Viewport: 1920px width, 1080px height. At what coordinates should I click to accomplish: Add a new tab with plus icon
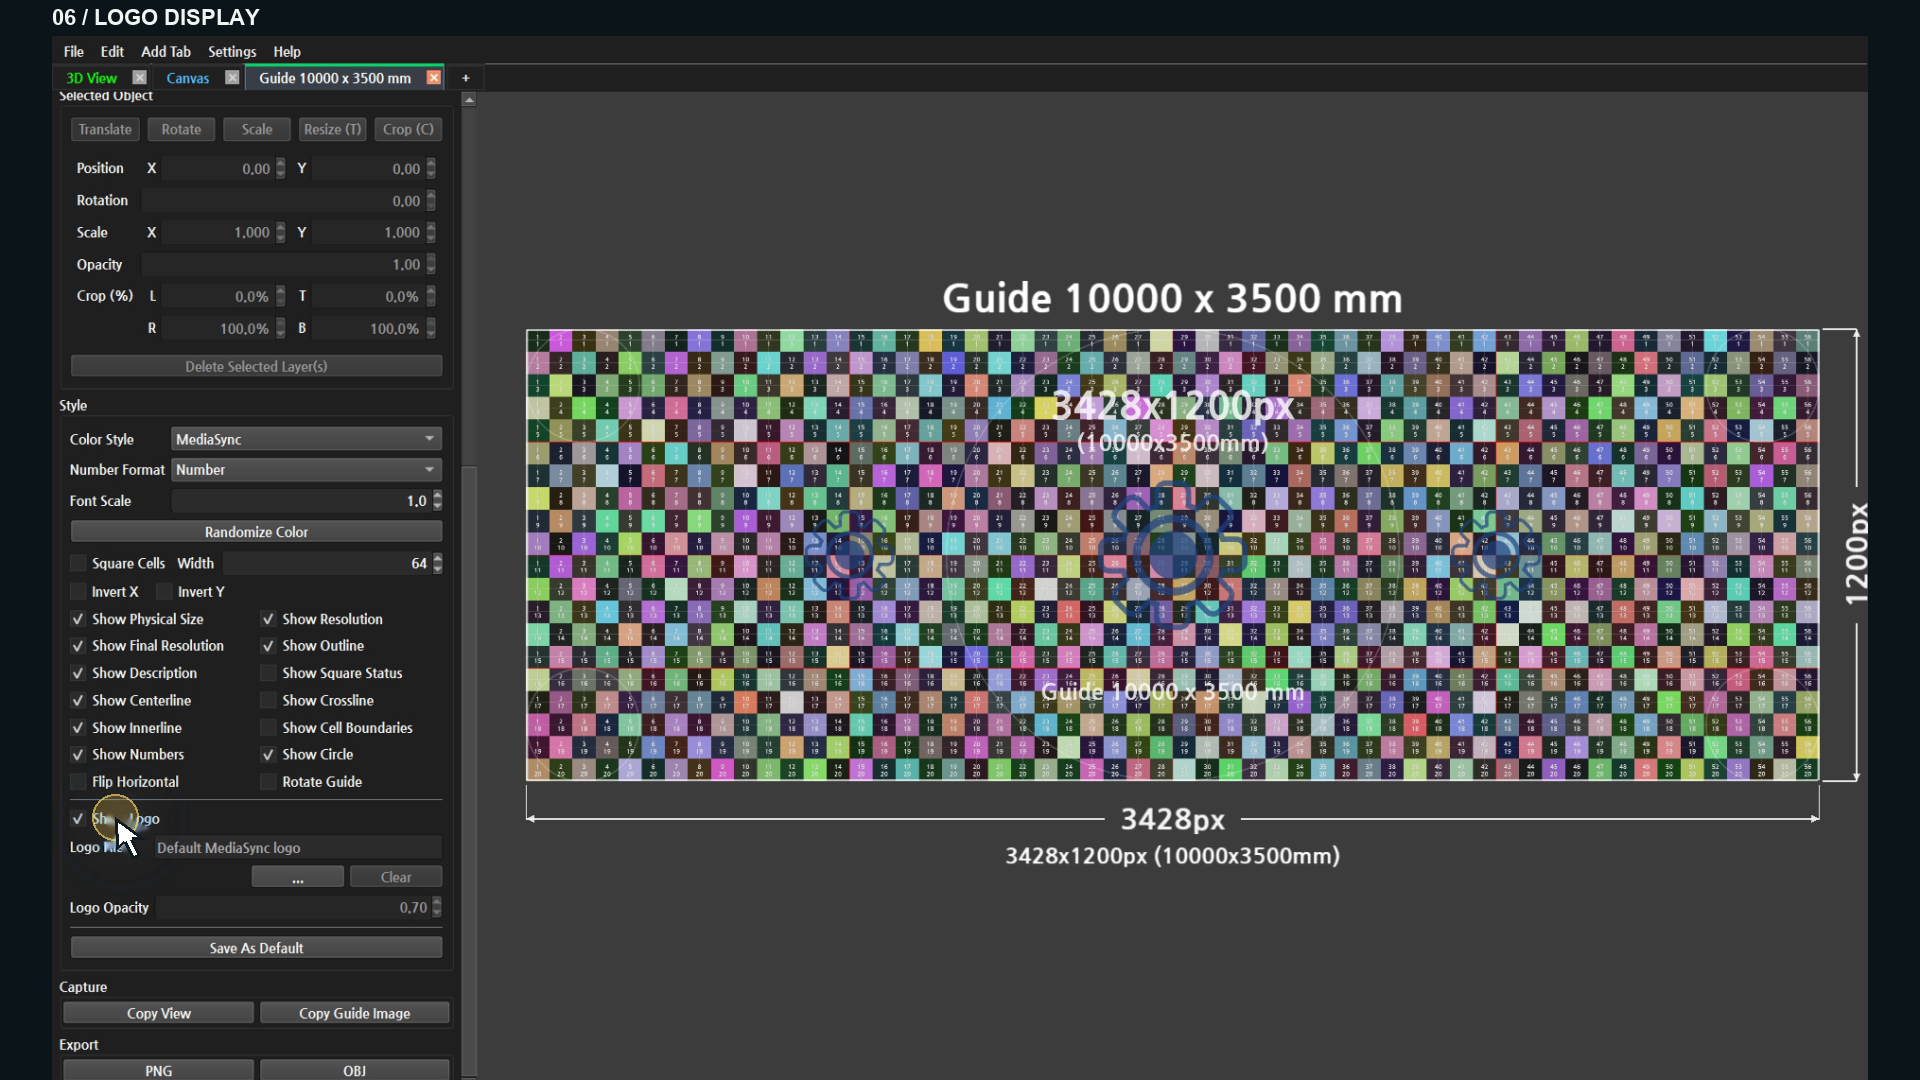coord(465,78)
